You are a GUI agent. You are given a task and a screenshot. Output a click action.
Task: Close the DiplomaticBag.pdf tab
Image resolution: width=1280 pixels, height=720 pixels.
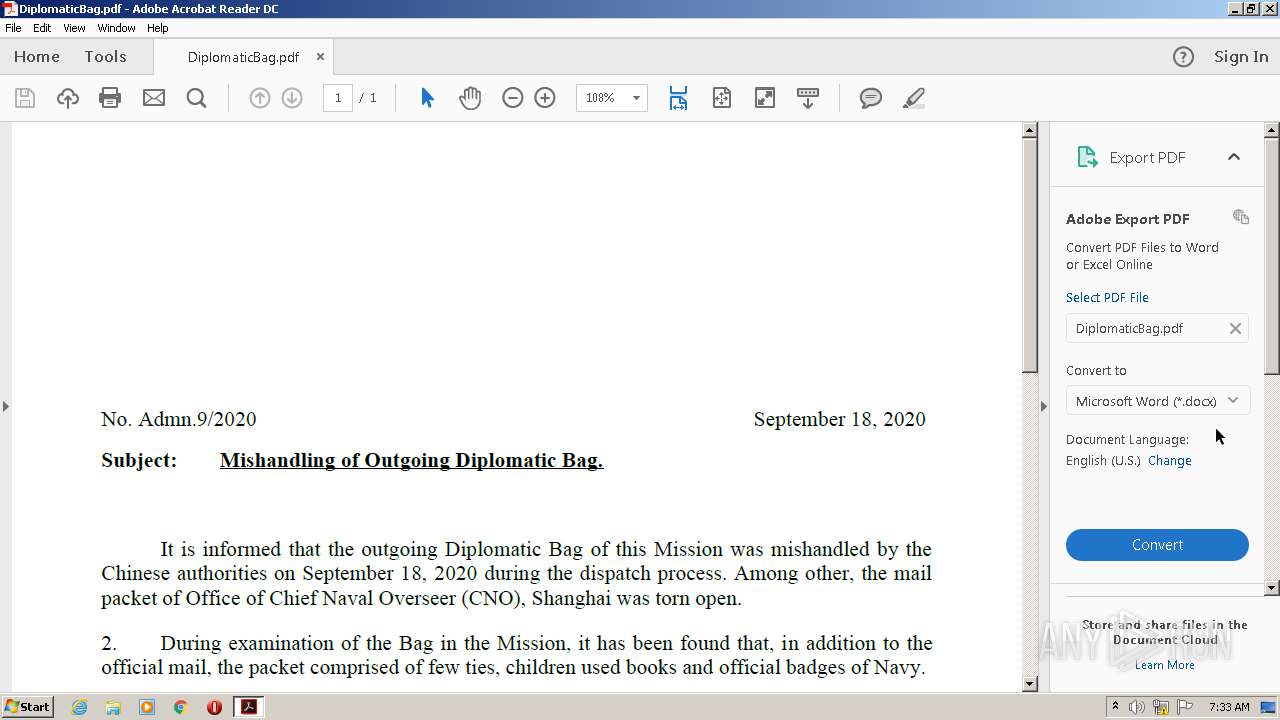[320, 57]
